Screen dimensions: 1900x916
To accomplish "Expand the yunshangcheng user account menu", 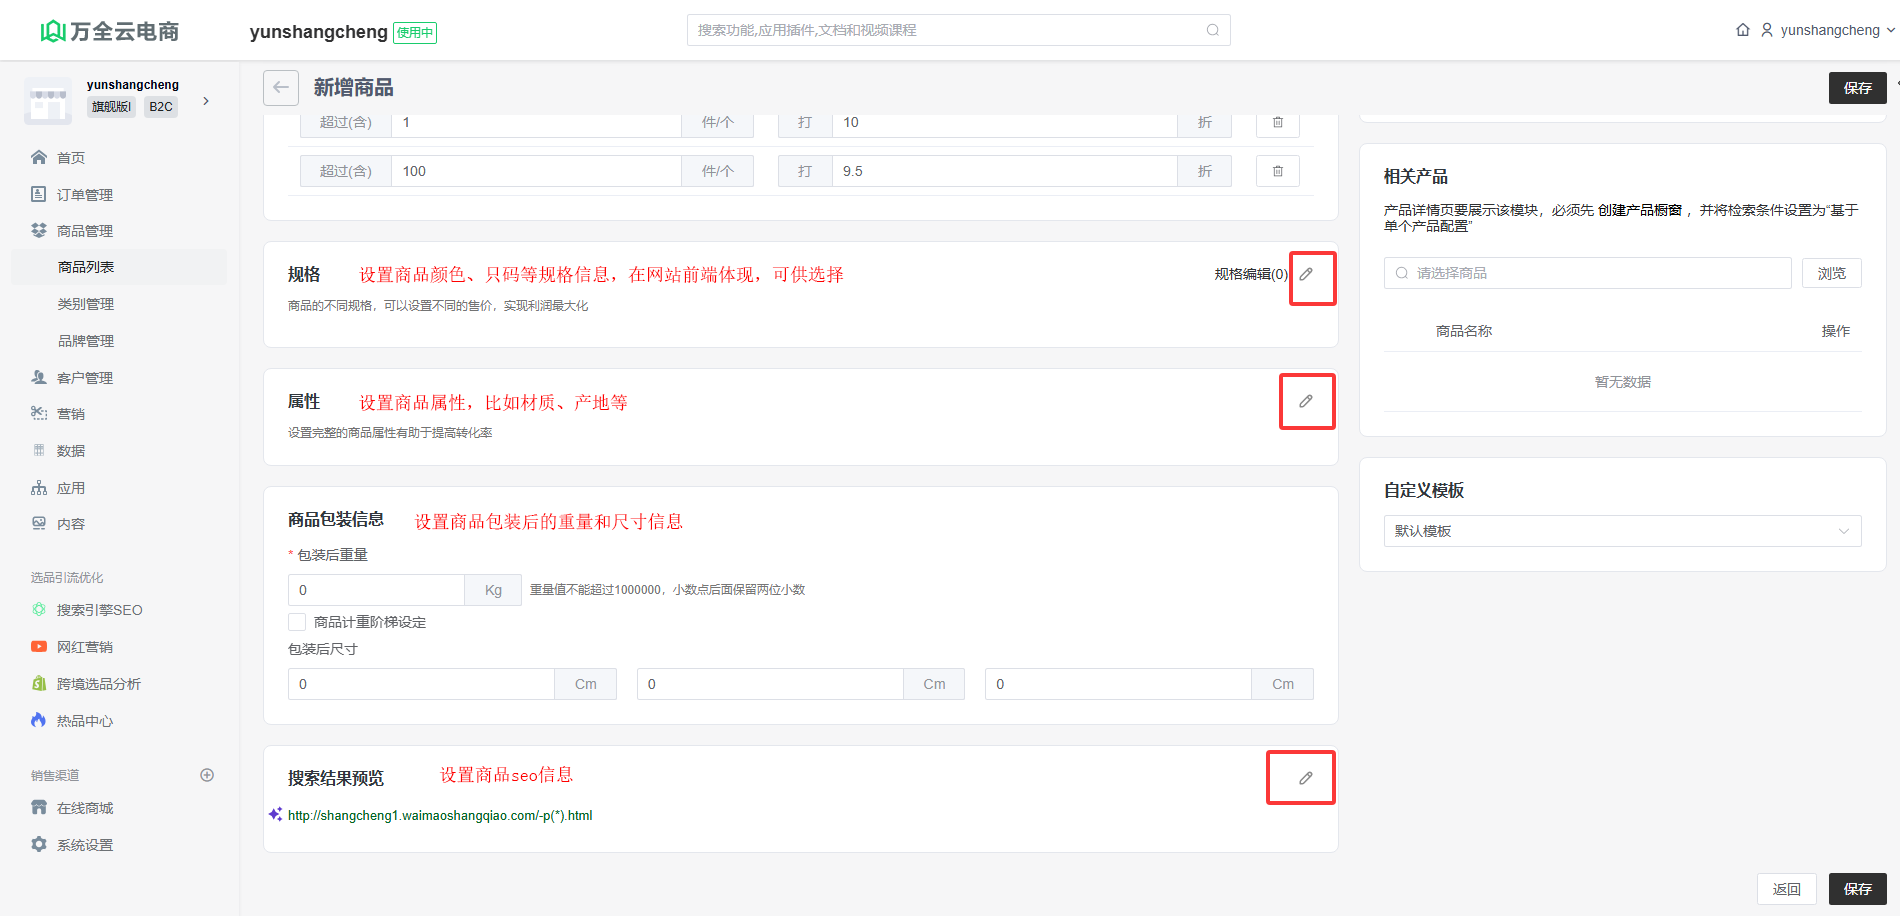I will pyautogui.click(x=1829, y=30).
